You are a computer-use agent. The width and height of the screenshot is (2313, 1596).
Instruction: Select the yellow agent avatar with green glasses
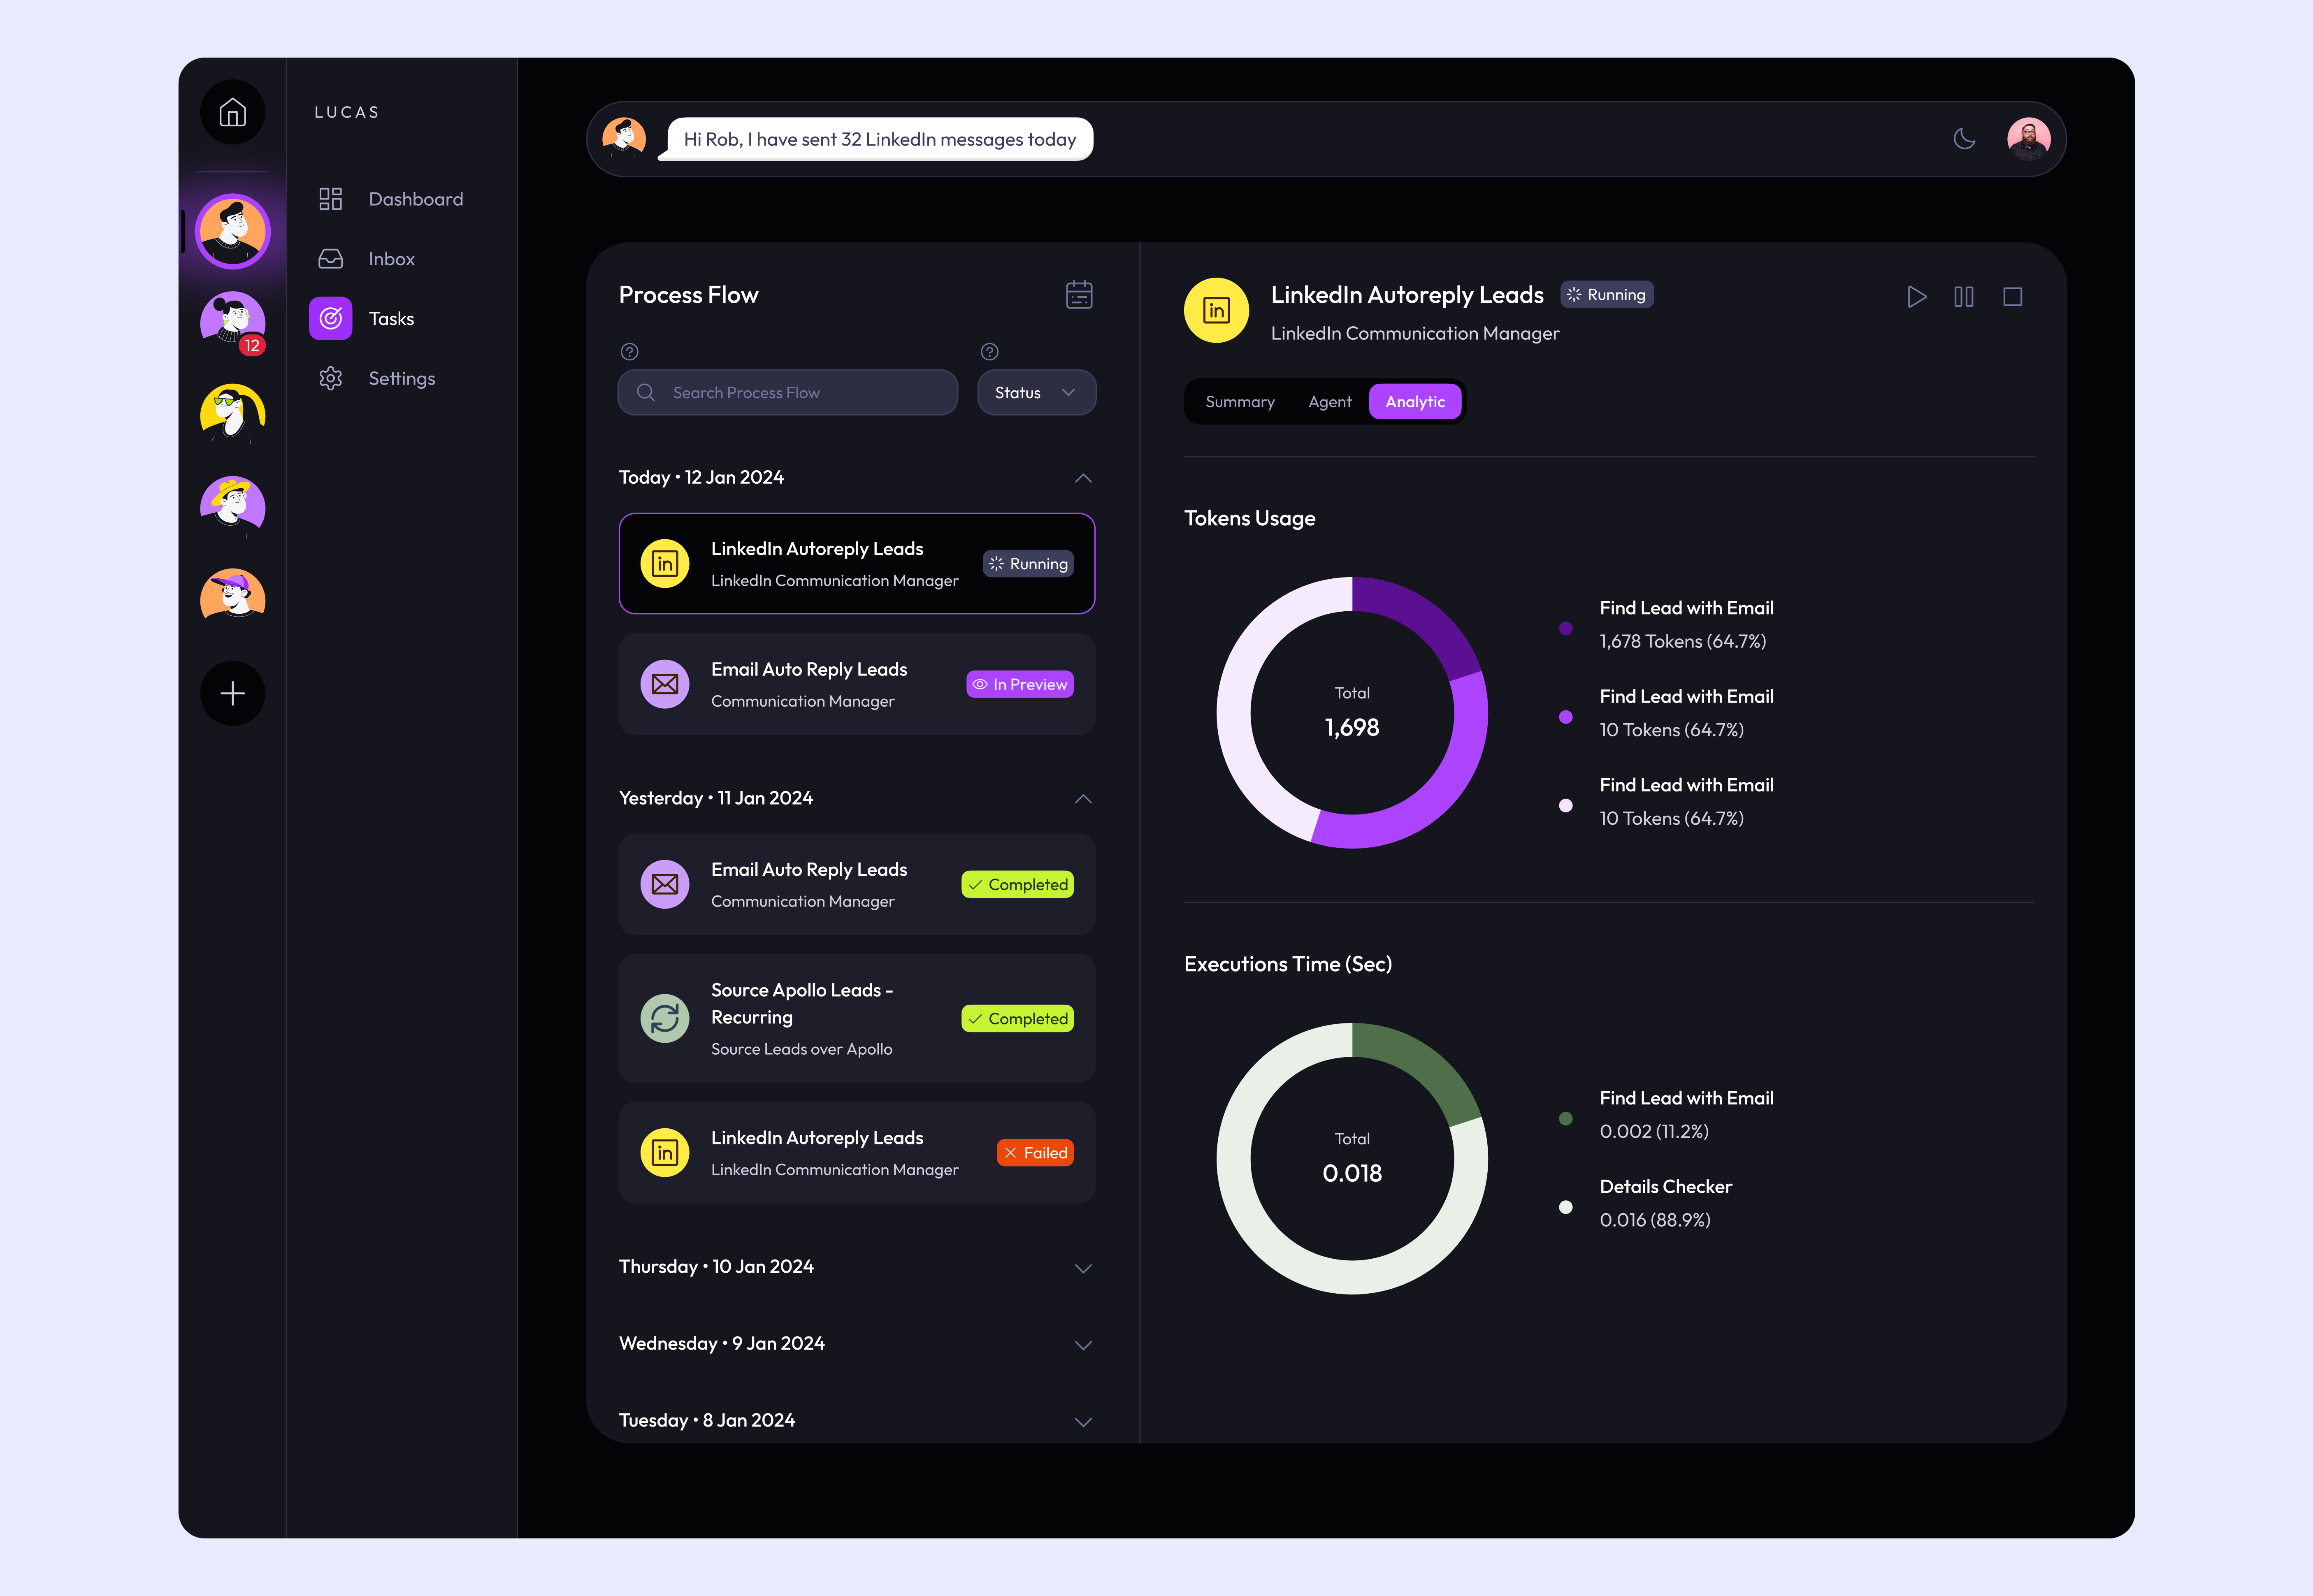pos(232,414)
